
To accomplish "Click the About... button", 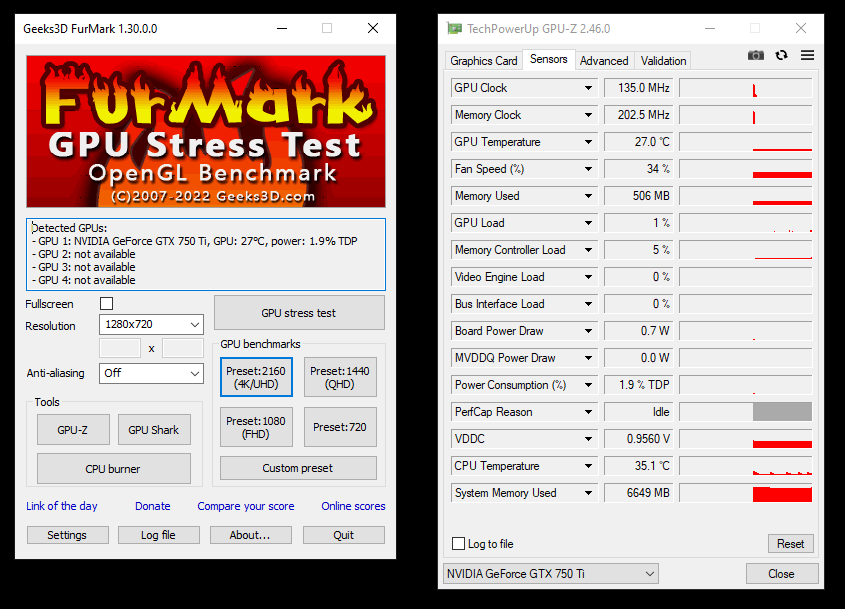I will (250, 535).
